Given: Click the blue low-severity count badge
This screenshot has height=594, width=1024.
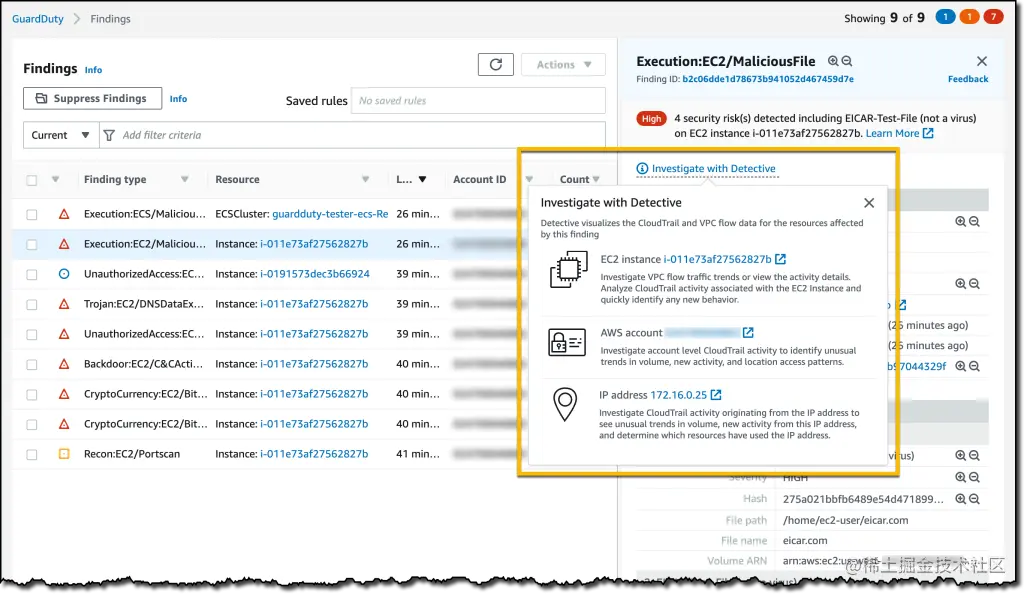Looking at the screenshot, I should point(945,17).
